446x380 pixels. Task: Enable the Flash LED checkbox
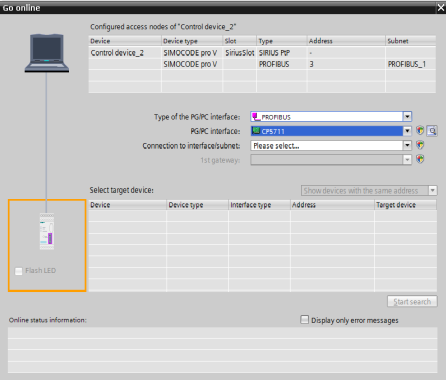pos(19,271)
